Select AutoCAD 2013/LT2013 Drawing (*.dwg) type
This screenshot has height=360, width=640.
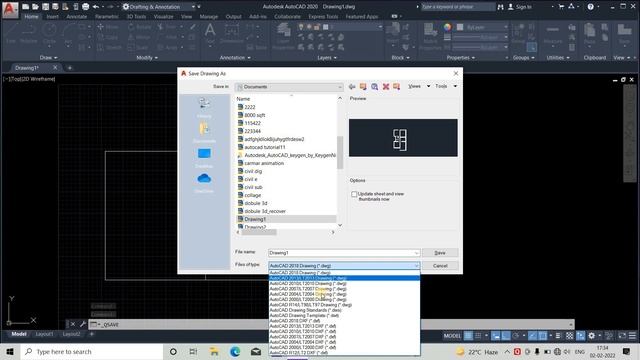344,278
